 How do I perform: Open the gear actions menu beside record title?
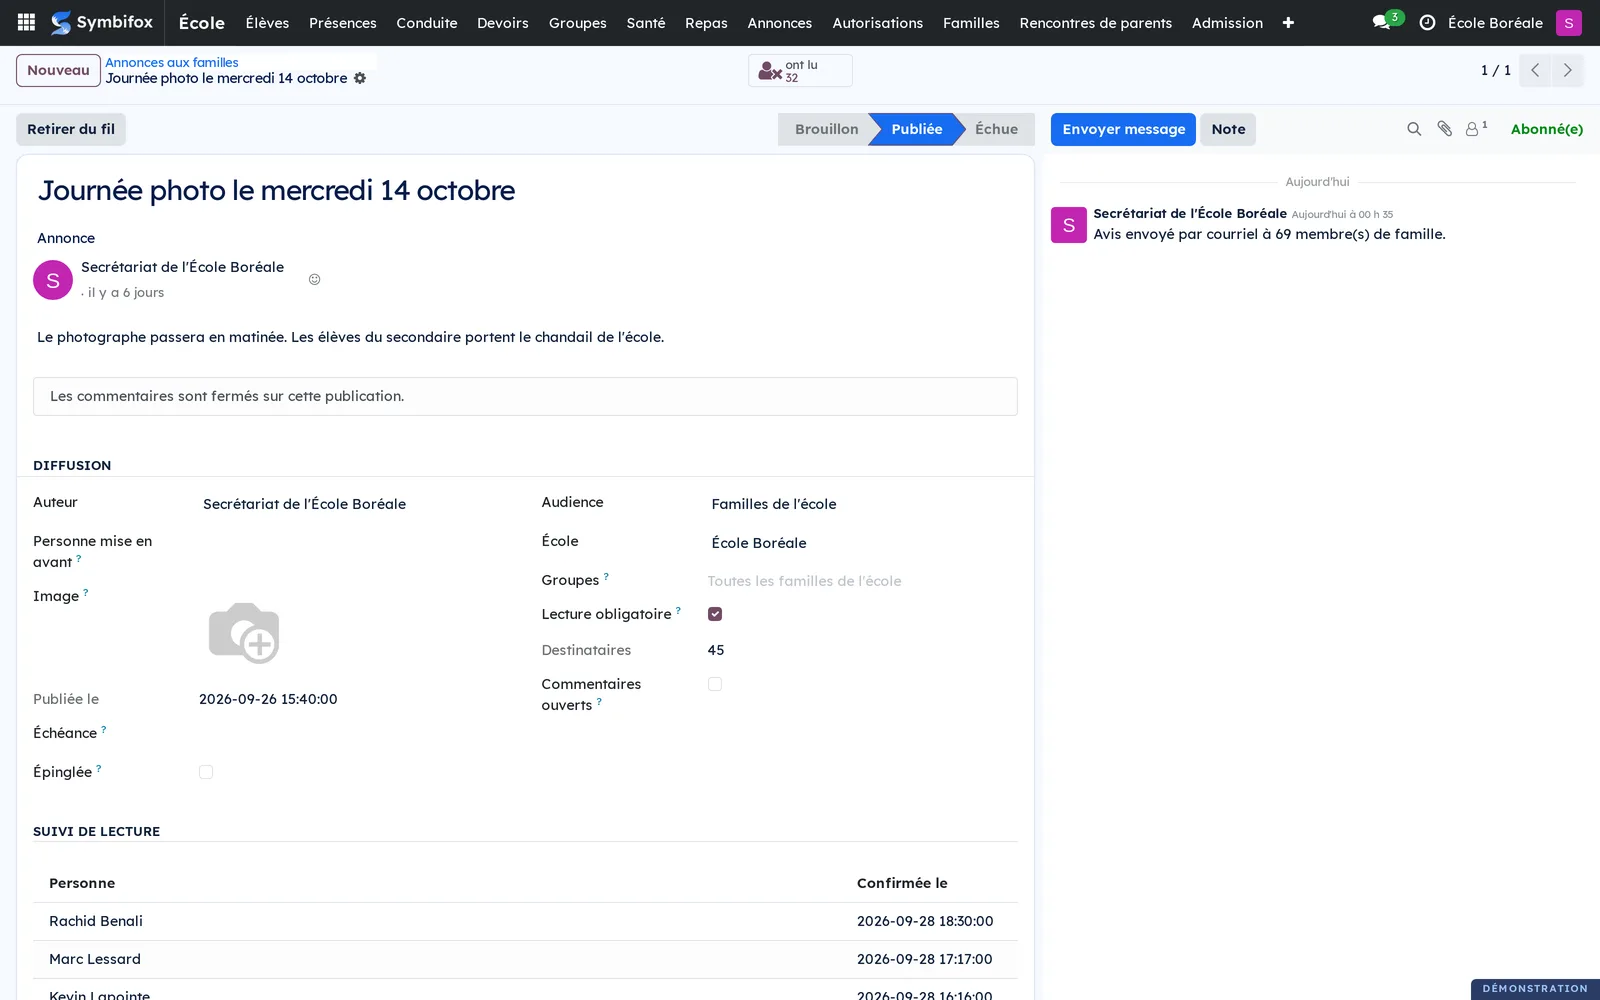click(x=360, y=78)
